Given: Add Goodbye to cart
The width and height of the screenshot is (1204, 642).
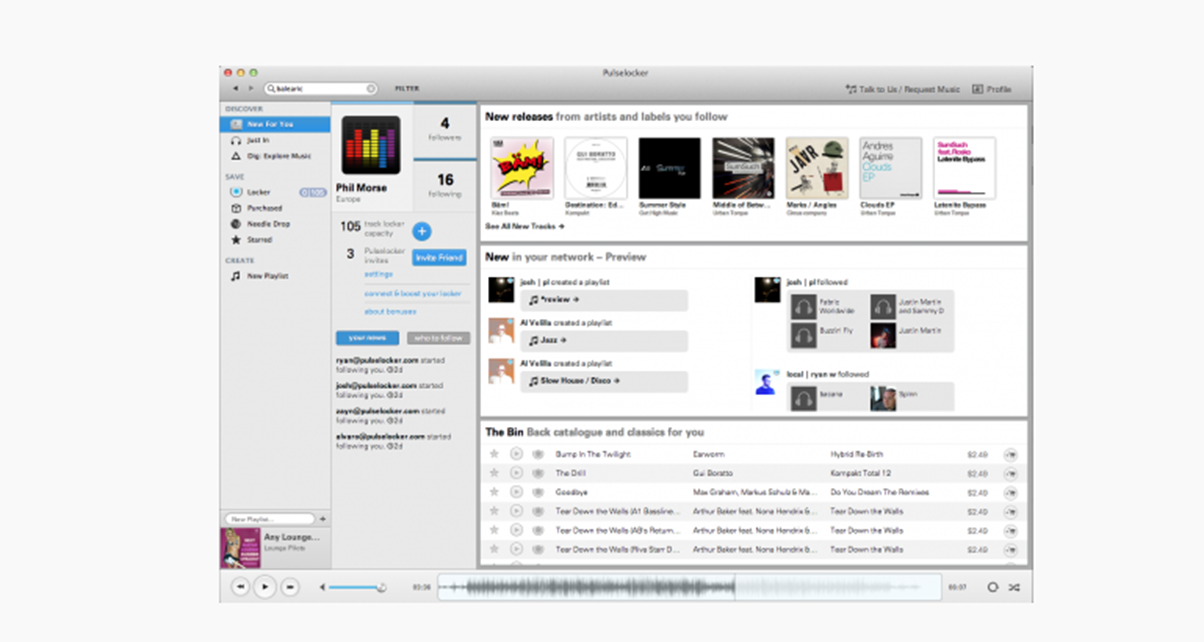Looking at the screenshot, I should click(1010, 492).
